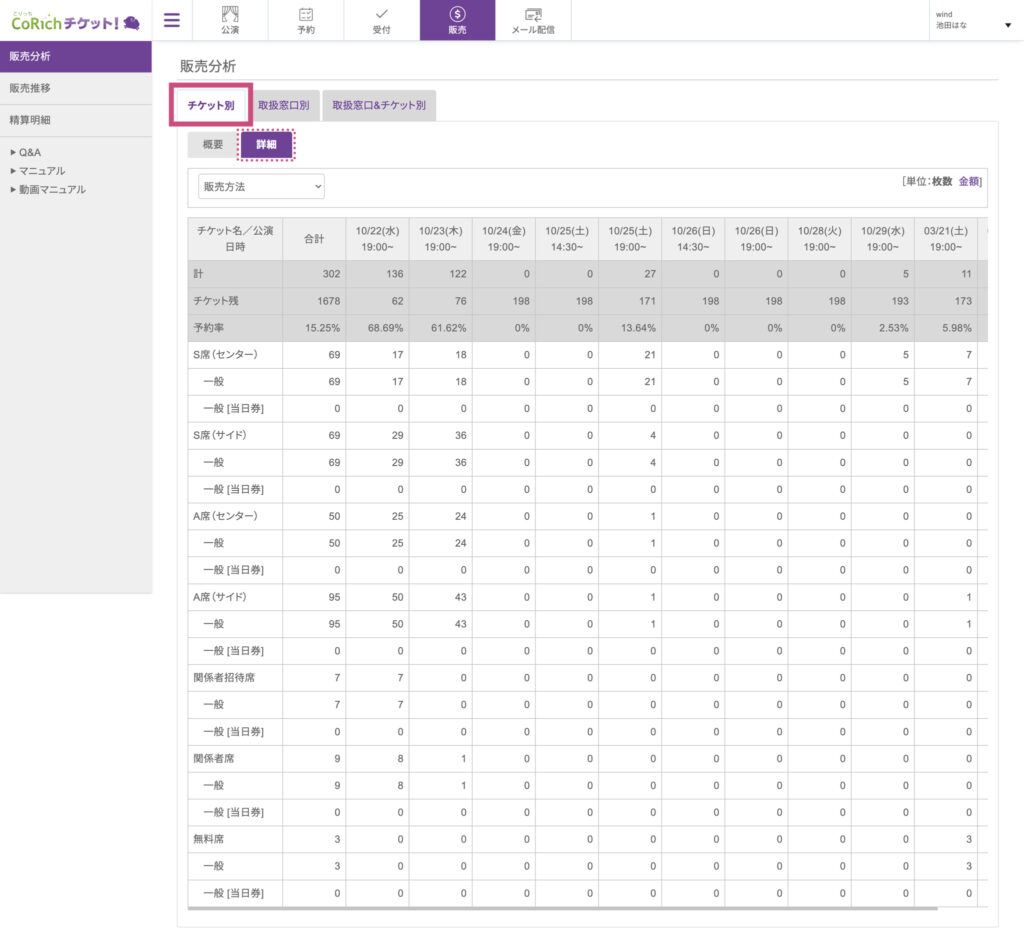Toggle the hamburger sidebar menu
Viewport: 1024px width, 944px height.
172,20
